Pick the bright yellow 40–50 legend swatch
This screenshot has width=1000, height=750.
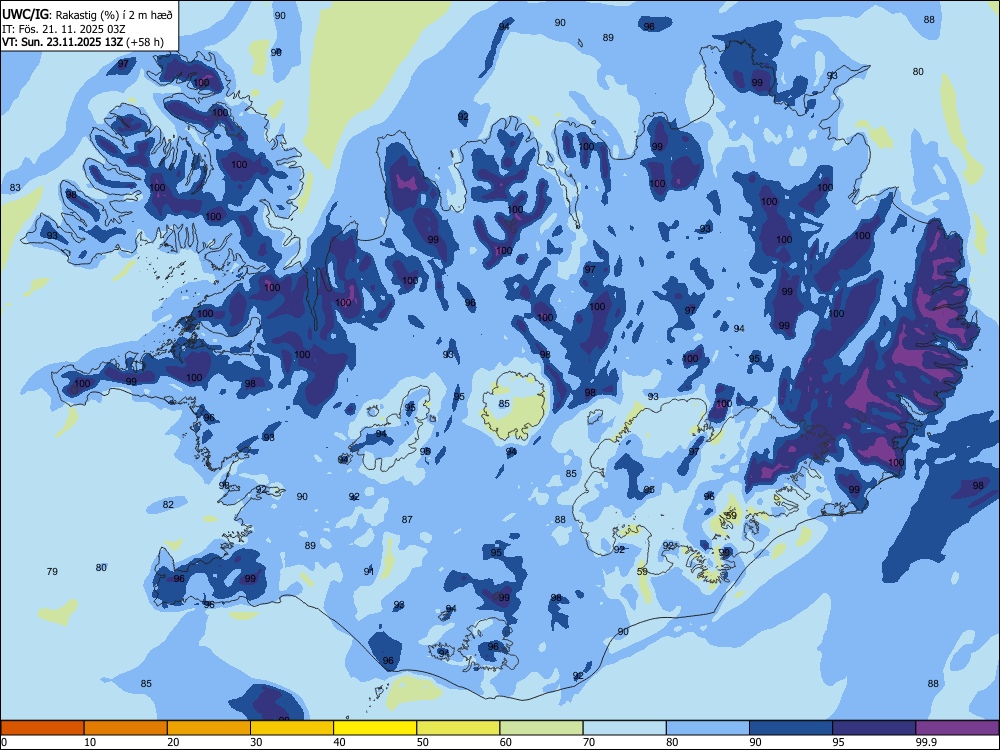point(375,728)
